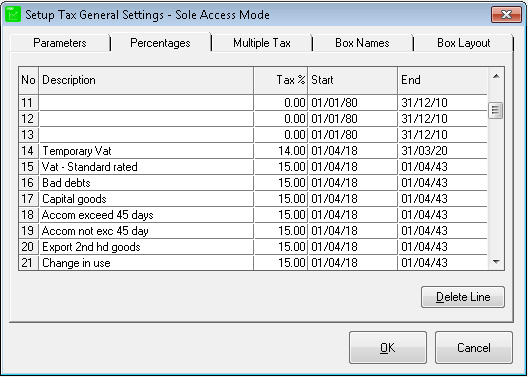
Task: Switch to the Parameters tab
Action: [x=60, y=43]
